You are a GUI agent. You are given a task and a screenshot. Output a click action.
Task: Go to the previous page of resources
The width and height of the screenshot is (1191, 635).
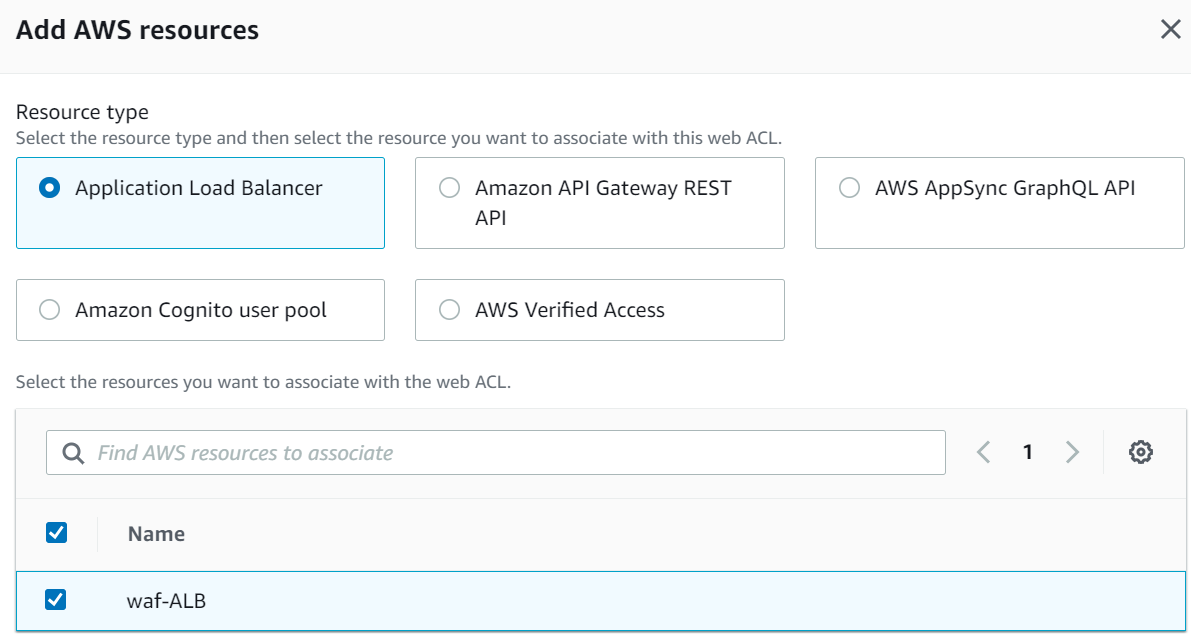point(983,452)
